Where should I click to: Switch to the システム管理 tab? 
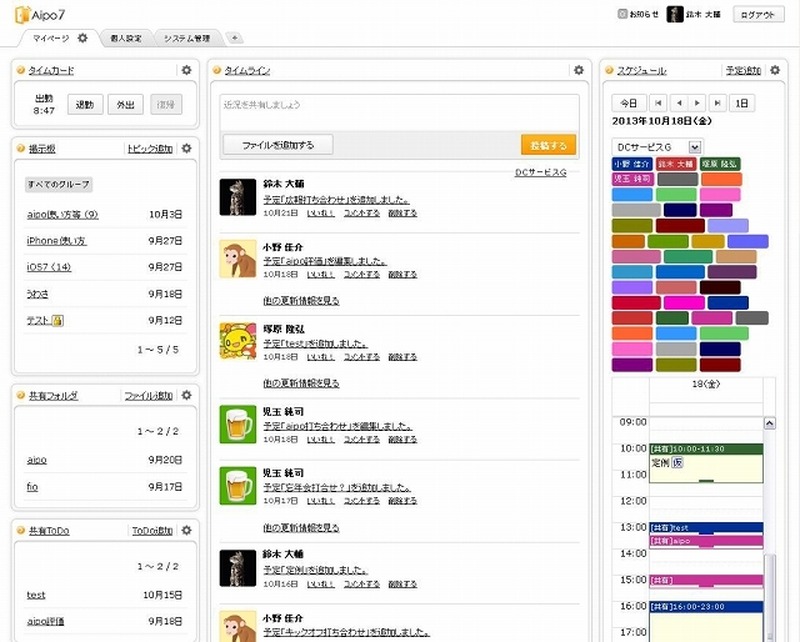pyautogui.click(x=187, y=38)
